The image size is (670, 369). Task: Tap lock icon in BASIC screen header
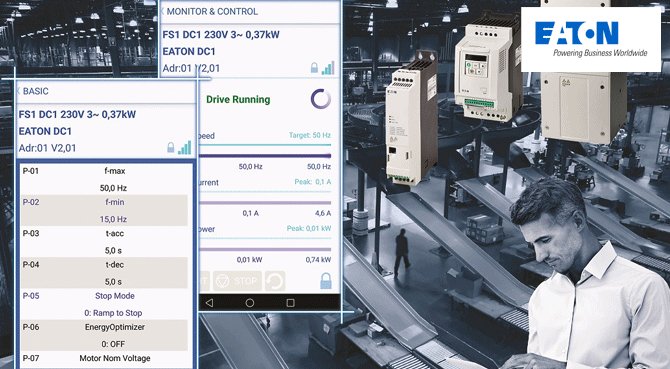pyautogui.click(x=170, y=148)
